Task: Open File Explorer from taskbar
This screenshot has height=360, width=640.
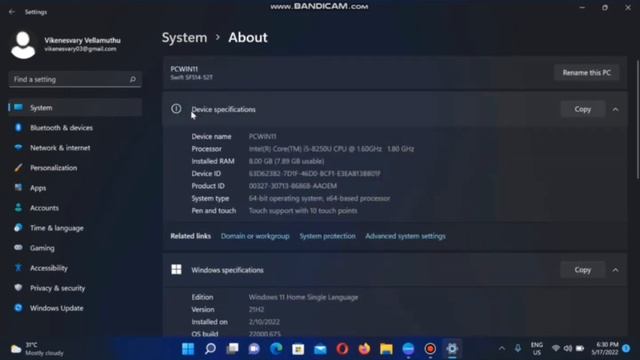Action: pyautogui.click(x=386, y=349)
